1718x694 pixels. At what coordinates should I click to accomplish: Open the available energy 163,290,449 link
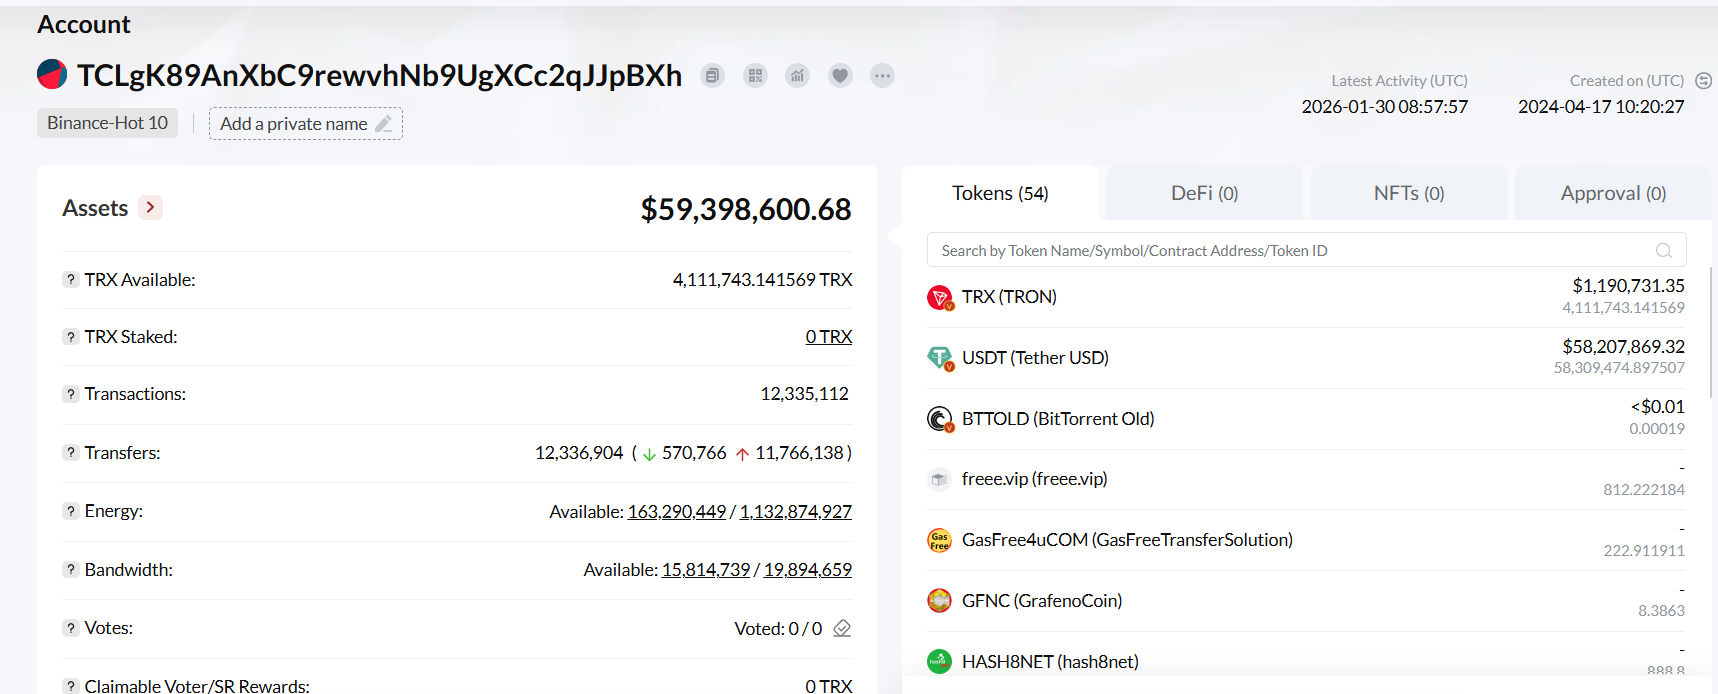click(x=677, y=512)
